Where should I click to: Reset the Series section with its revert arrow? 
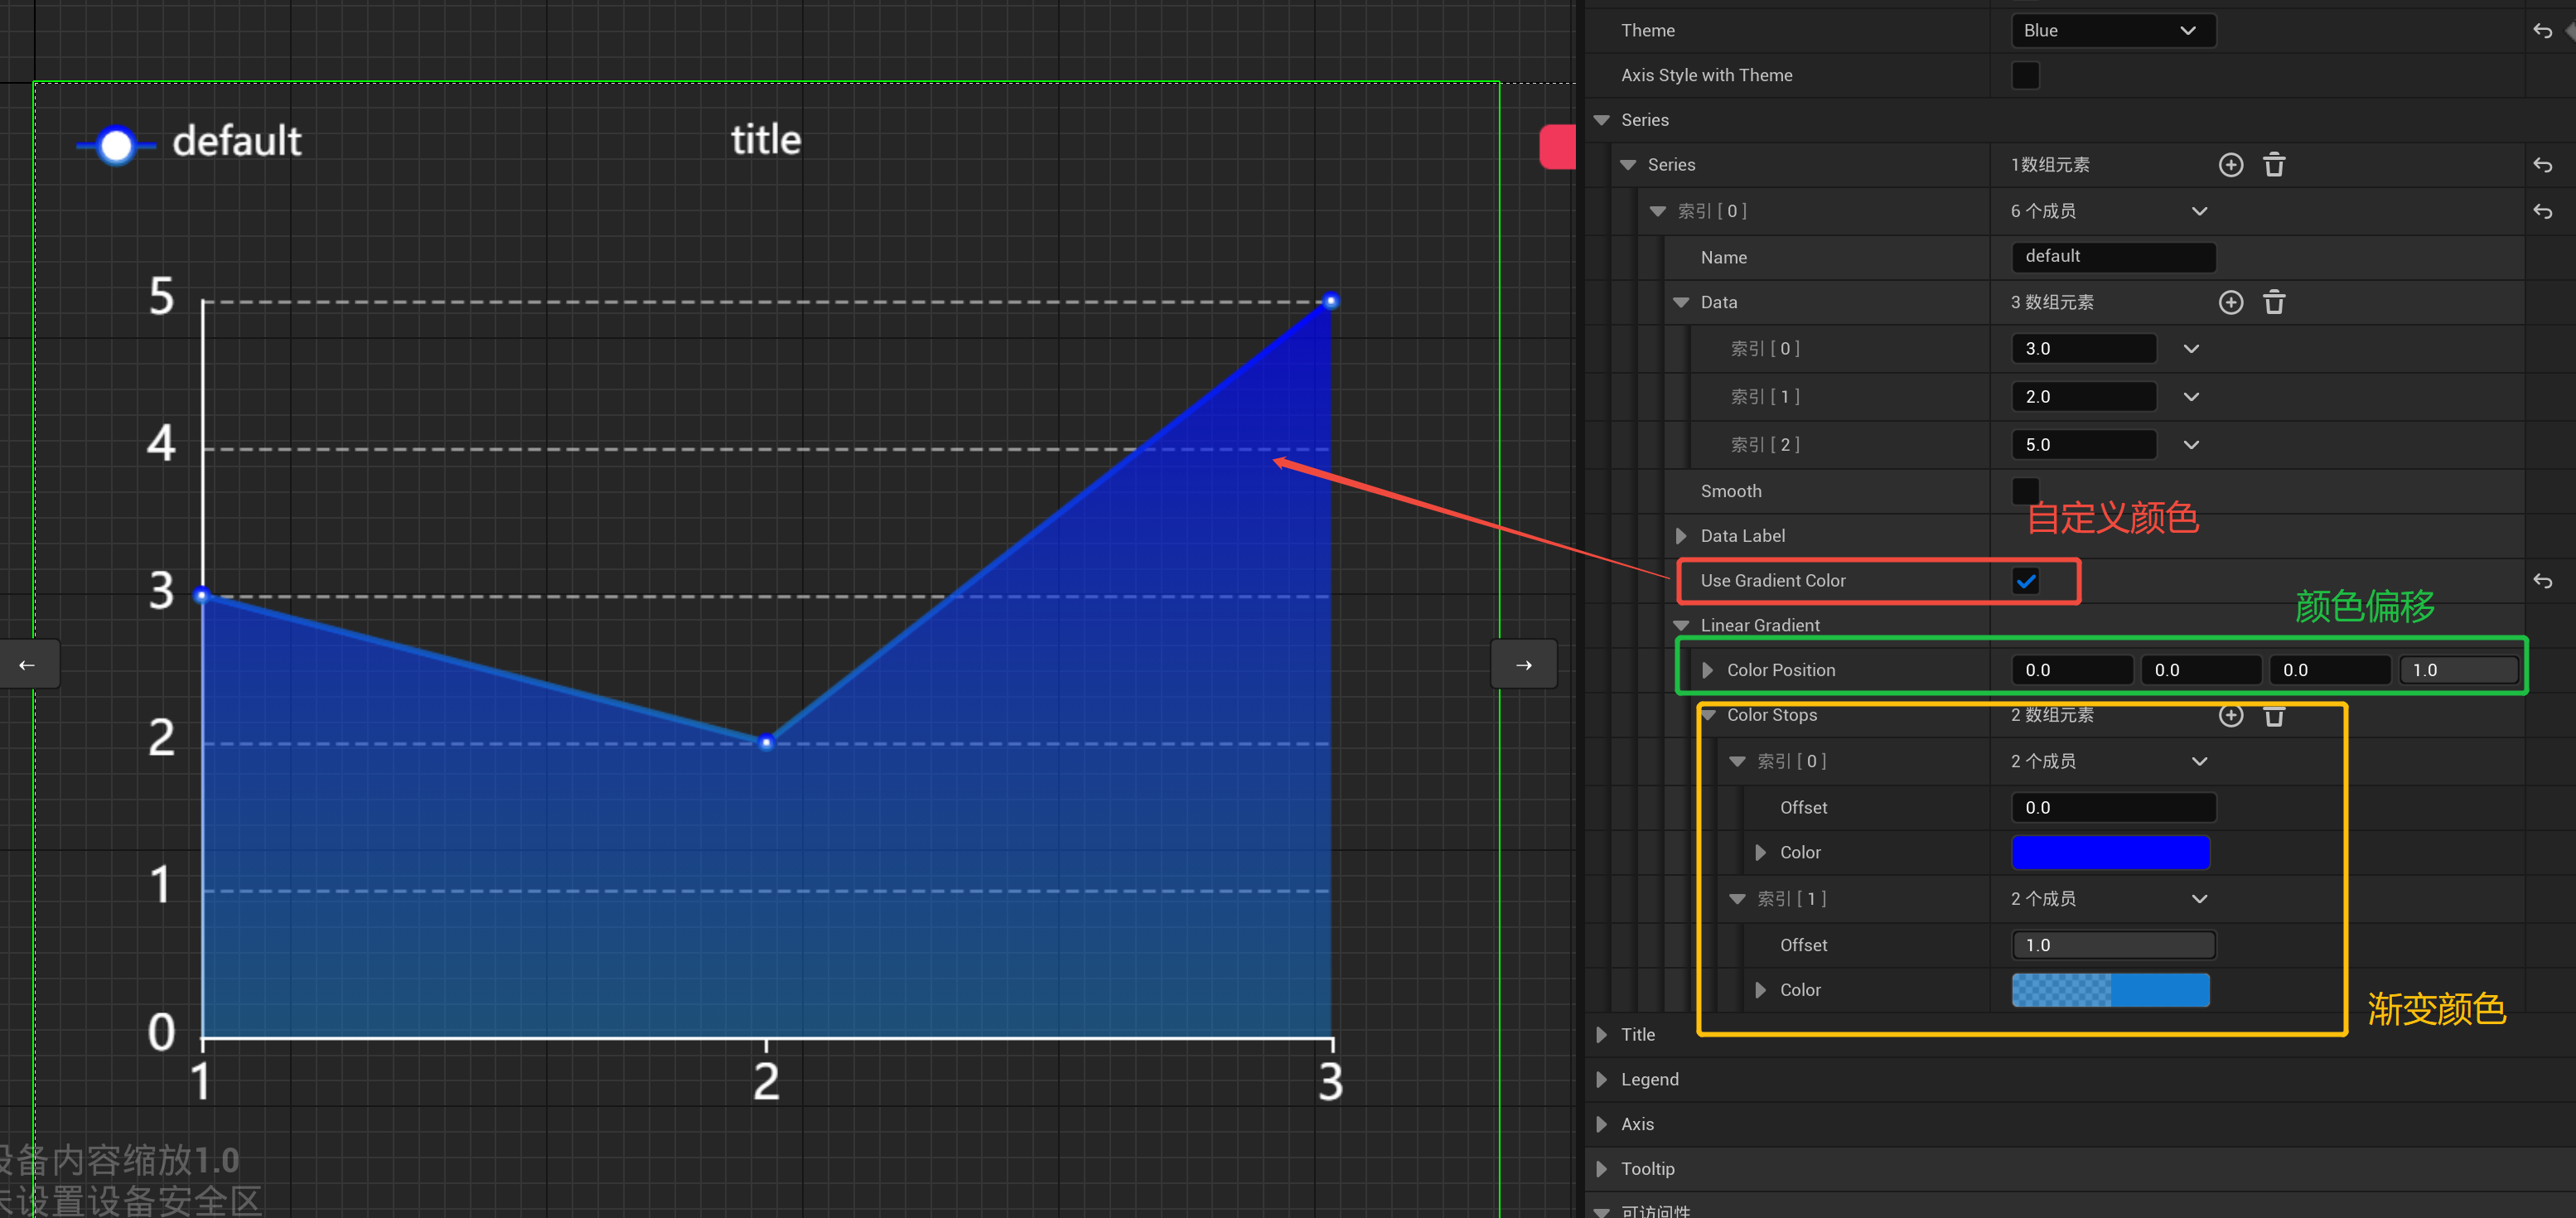tap(2543, 164)
